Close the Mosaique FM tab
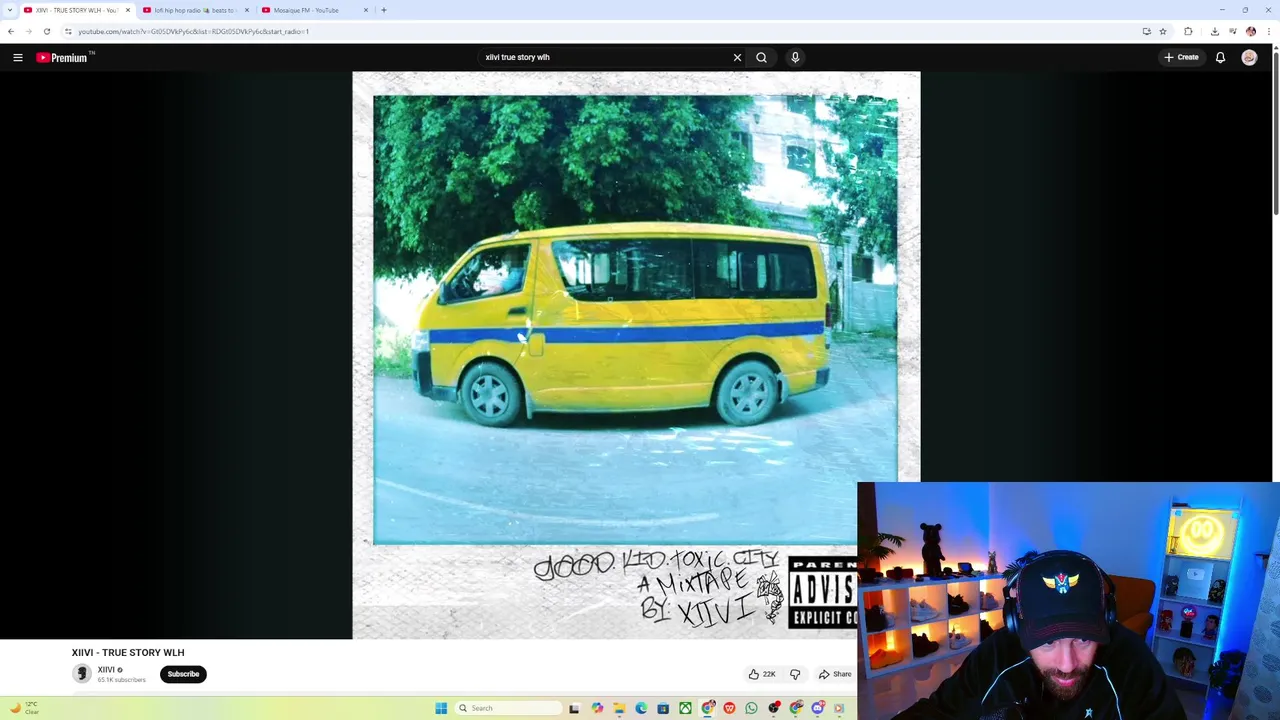Viewport: 1280px width, 720px height. click(x=366, y=10)
